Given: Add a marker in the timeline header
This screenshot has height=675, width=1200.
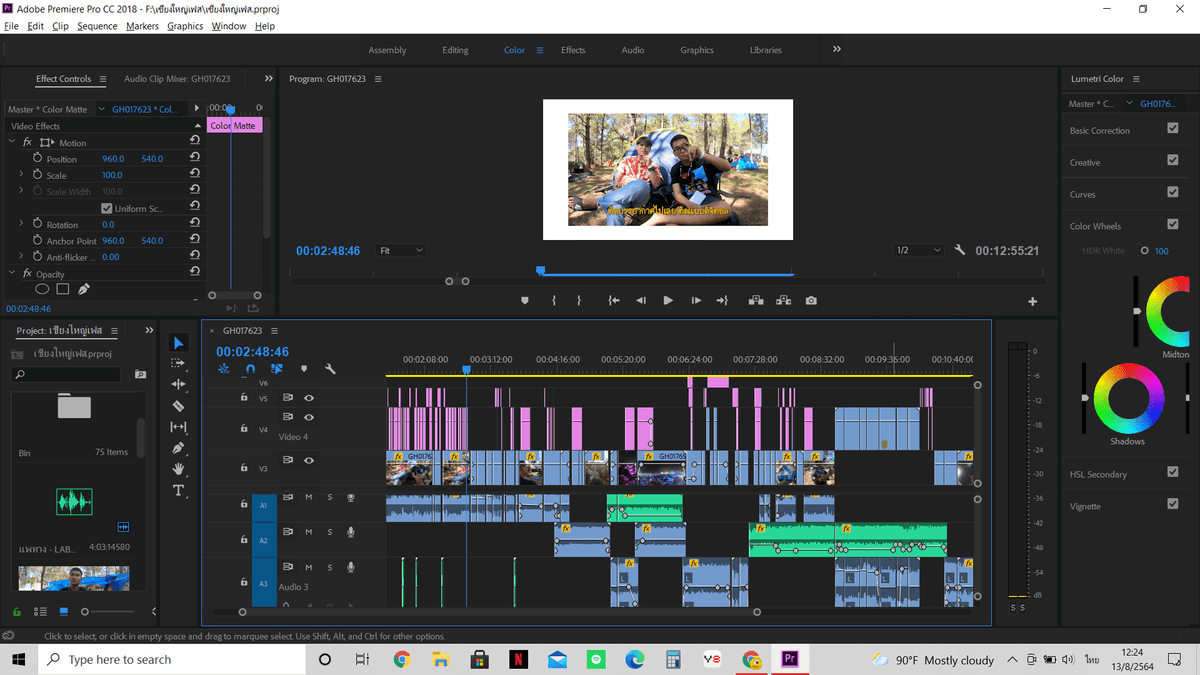Looking at the screenshot, I should (304, 369).
